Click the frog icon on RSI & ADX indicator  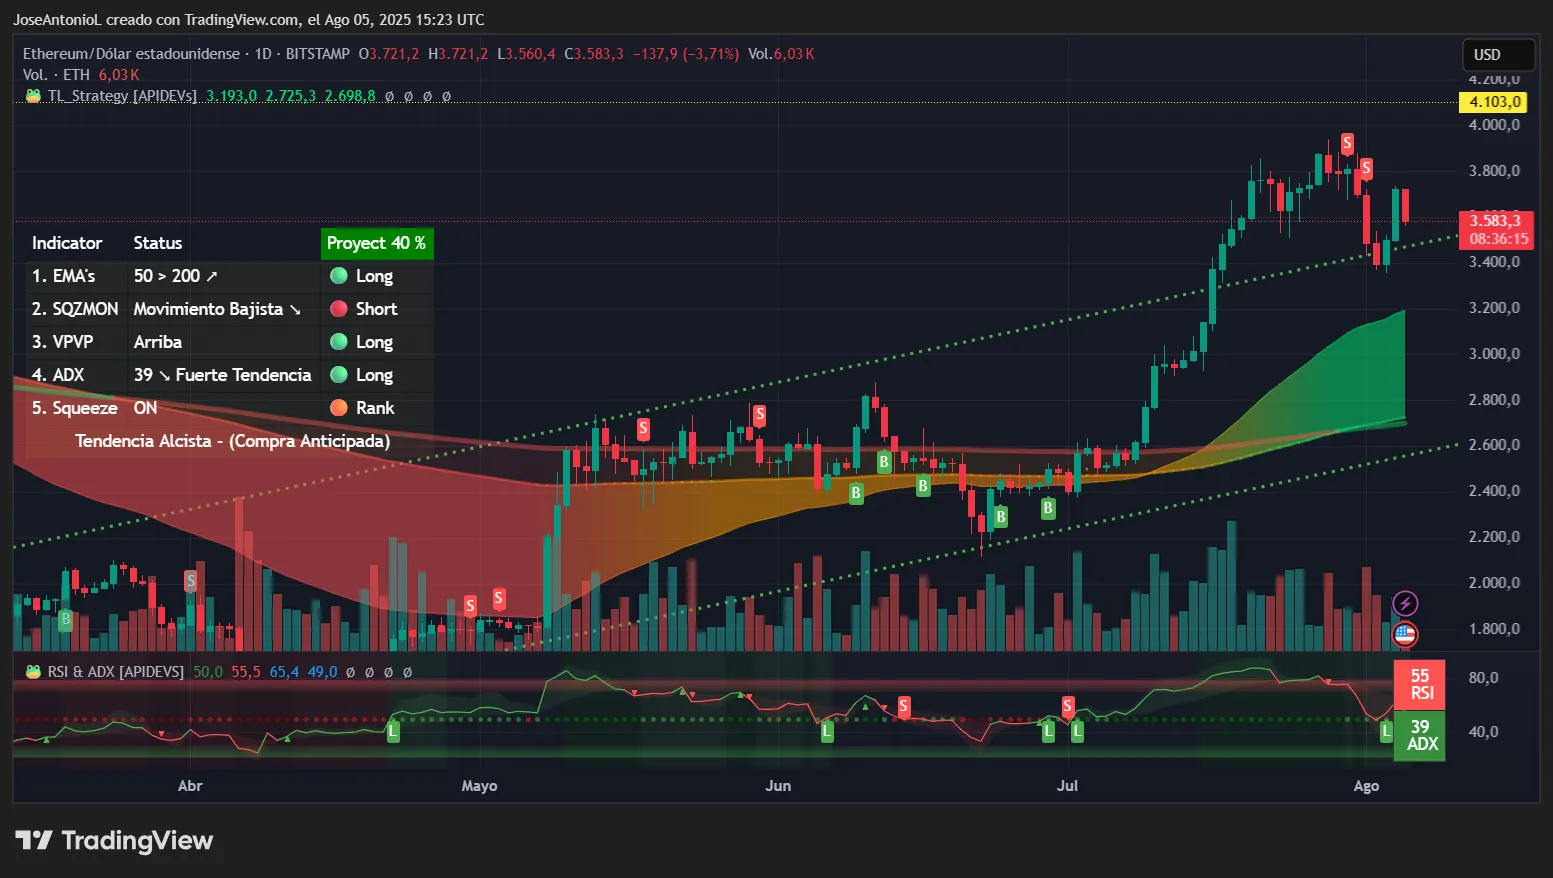tap(32, 671)
